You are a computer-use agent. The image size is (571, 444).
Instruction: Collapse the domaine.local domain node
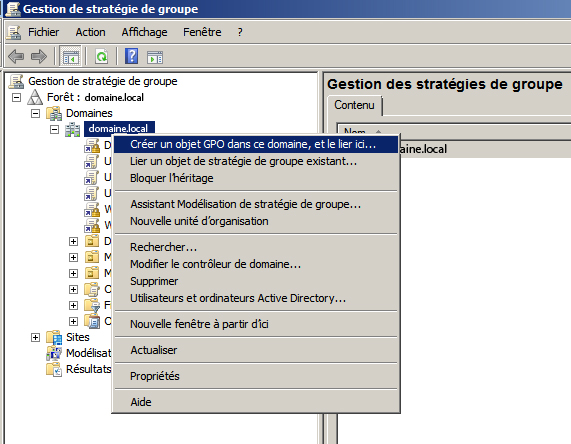pyautogui.click(x=54, y=129)
